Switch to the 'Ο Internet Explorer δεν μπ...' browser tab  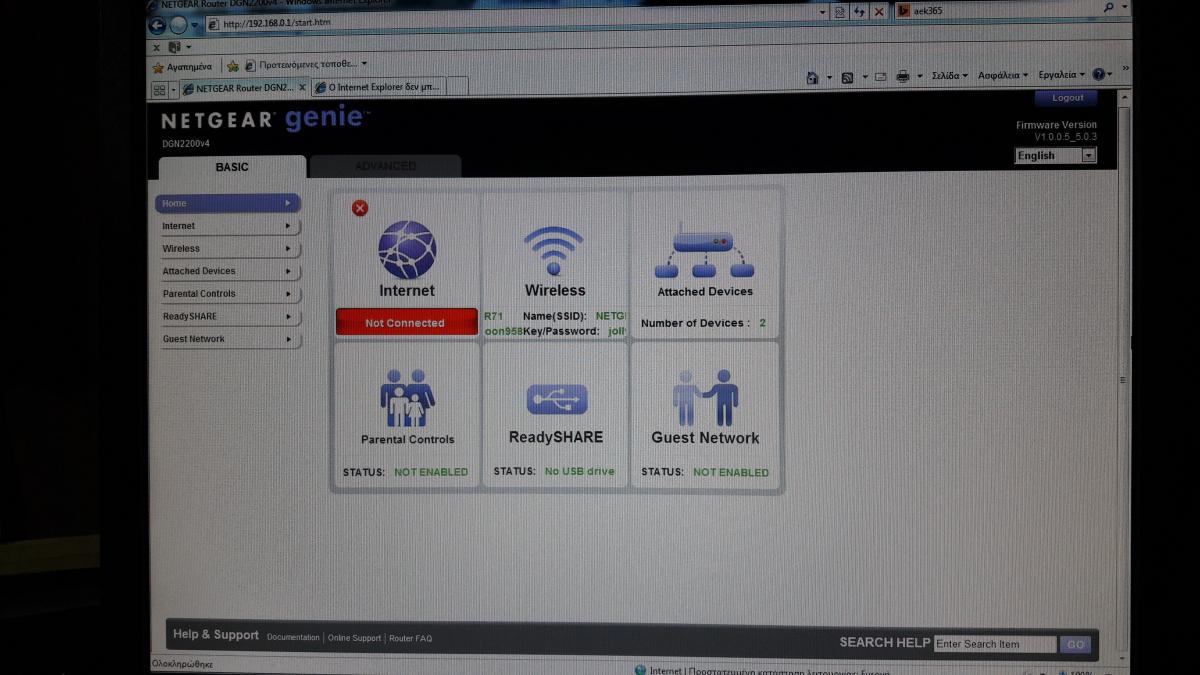378,88
